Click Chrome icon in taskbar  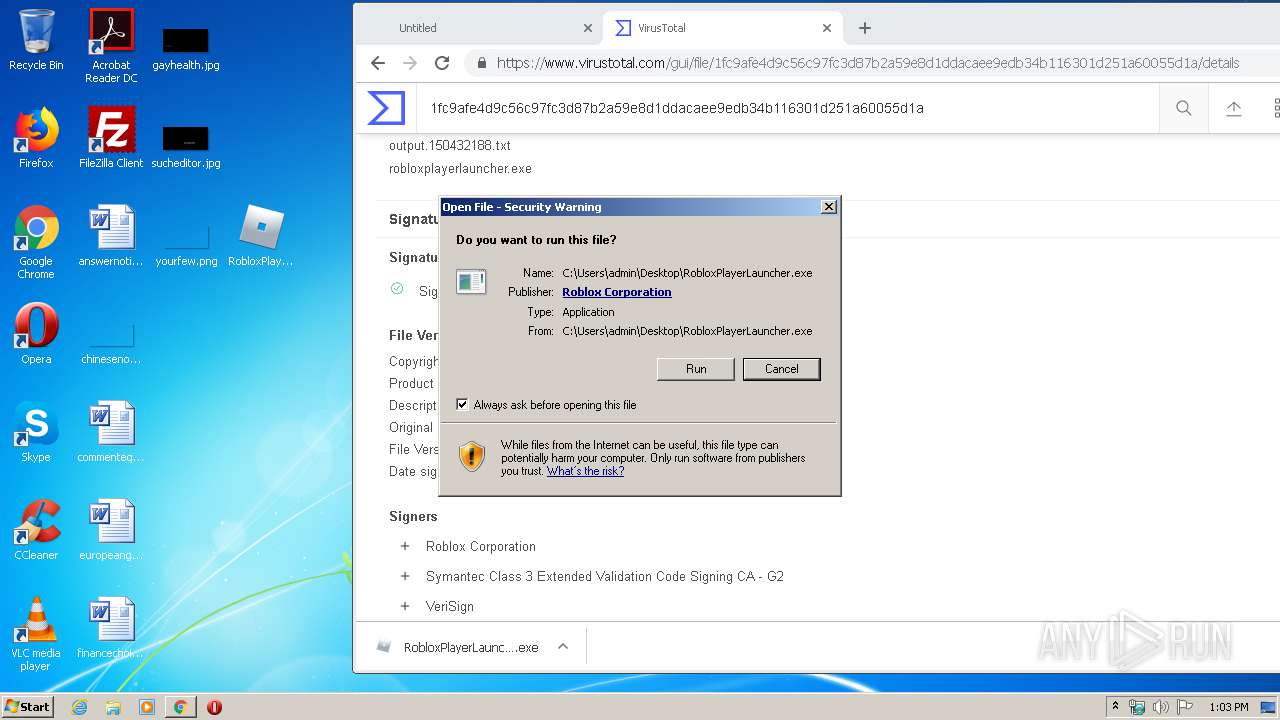(180, 707)
